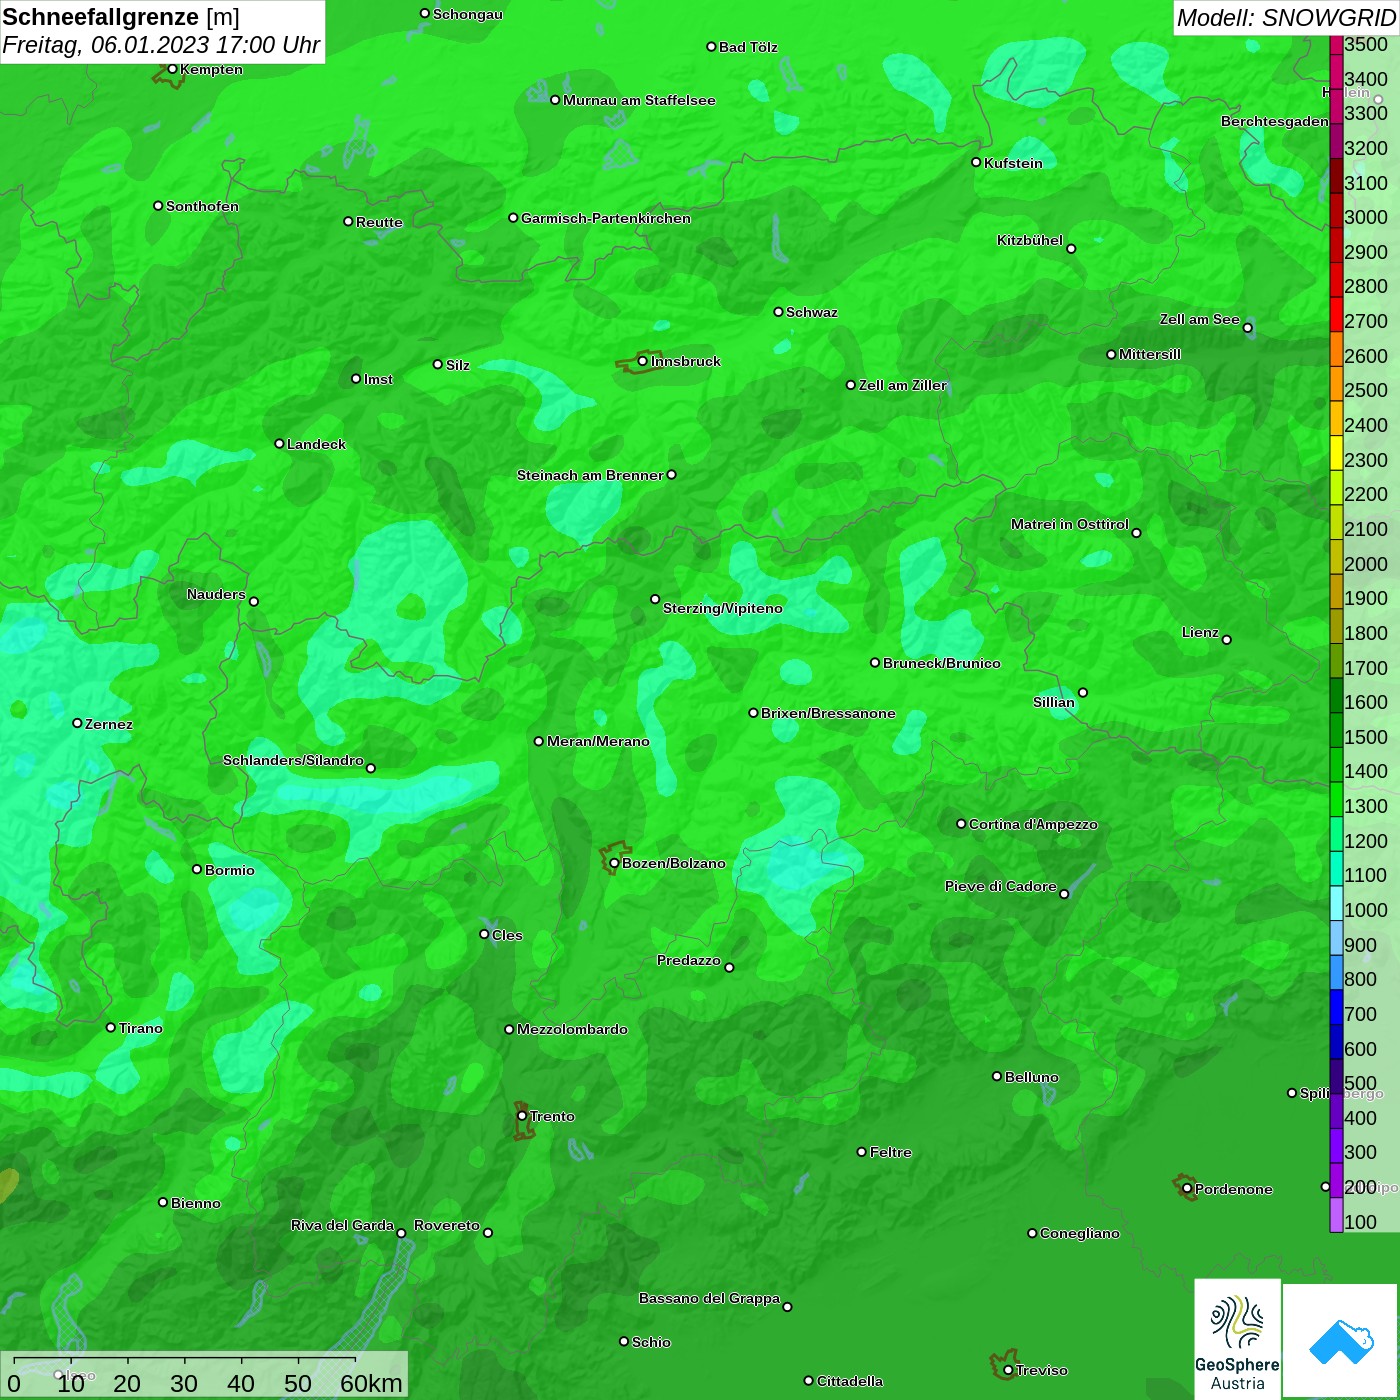Click the blue mountain logo at bottom right
Image resolution: width=1400 pixels, height=1400 pixels.
pos(1341,1341)
